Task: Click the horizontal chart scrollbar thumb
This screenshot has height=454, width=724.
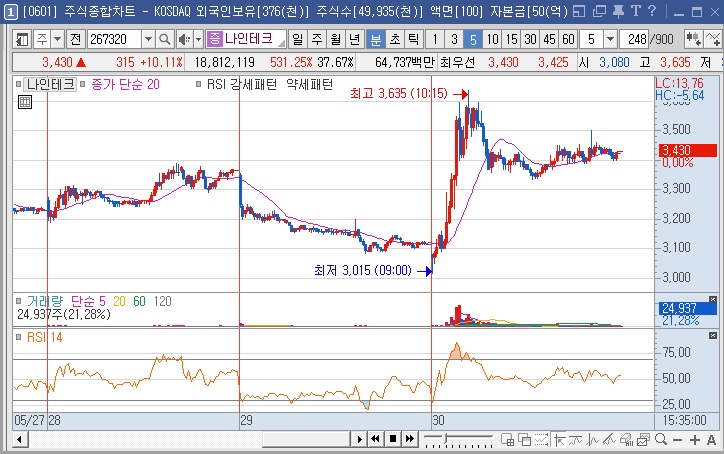Action: point(305,439)
